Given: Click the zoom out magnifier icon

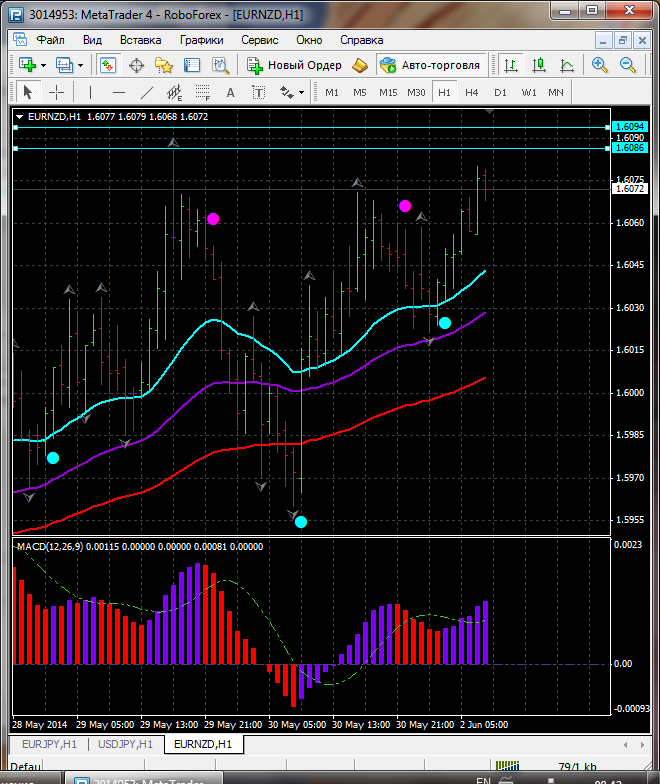Looking at the screenshot, I should (x=628, y=65).
